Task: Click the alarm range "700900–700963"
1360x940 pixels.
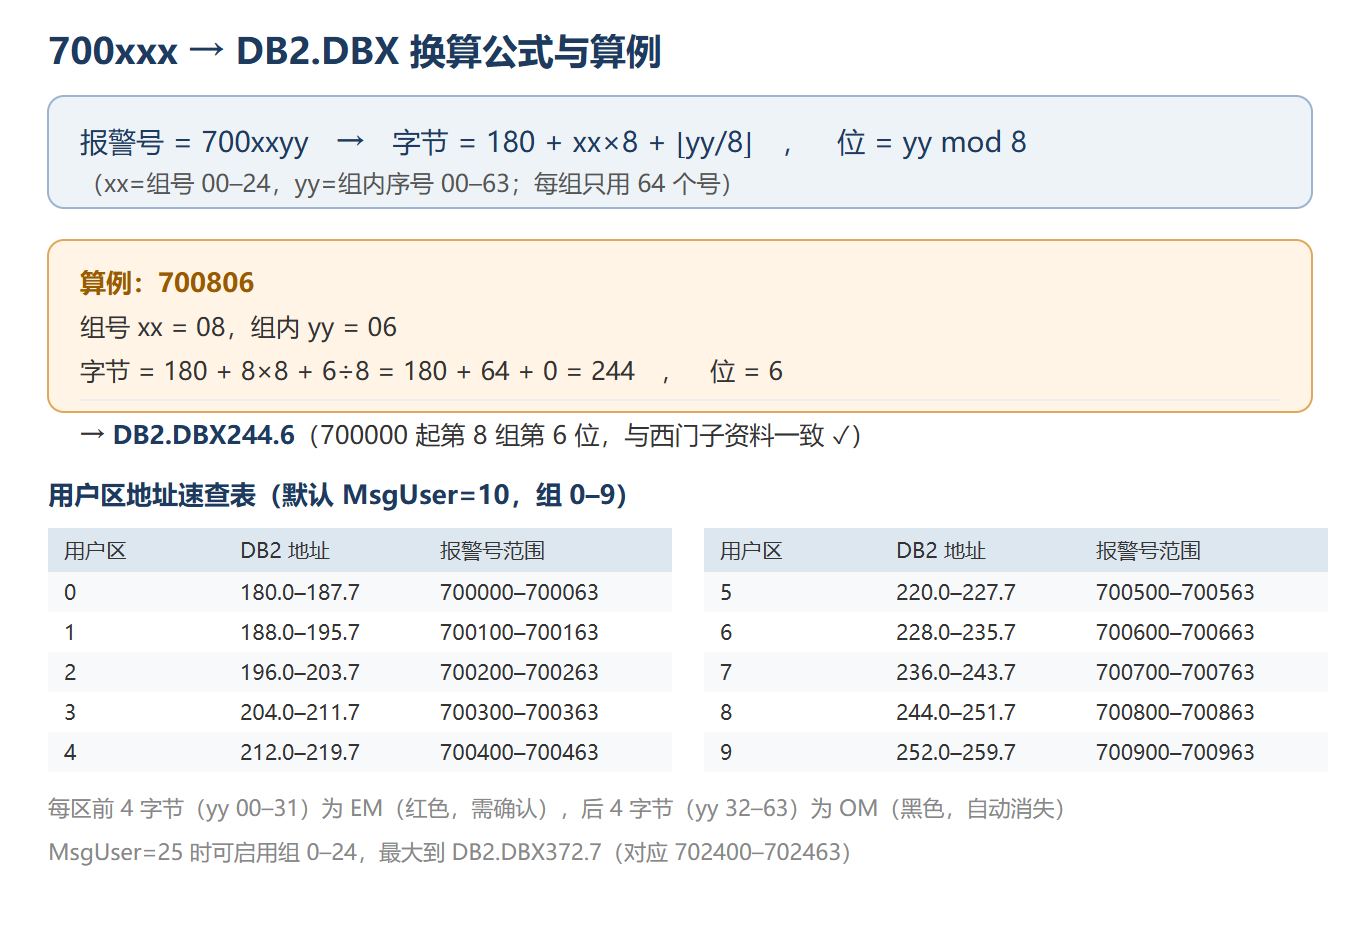Action: tap(1175, 752)
